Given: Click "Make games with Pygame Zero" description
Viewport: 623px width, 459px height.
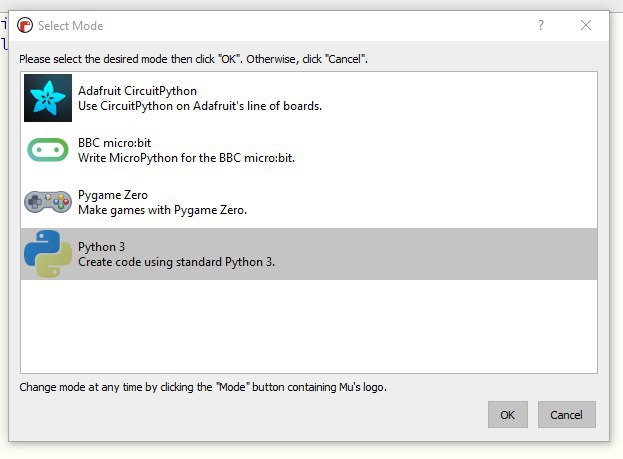Looking at the screenshot, I should point(162,210).
